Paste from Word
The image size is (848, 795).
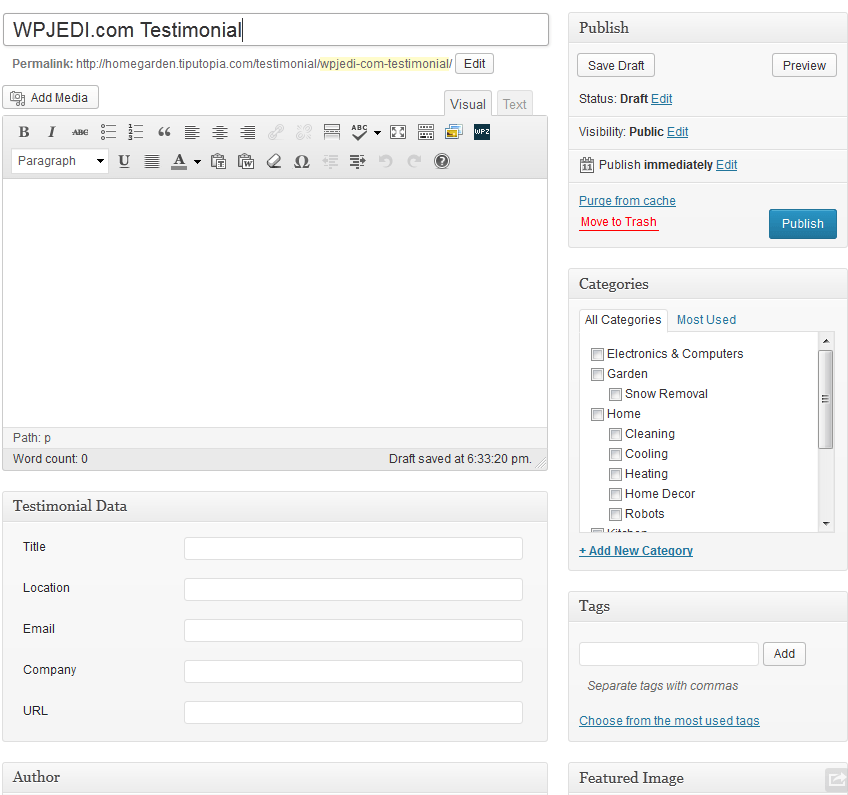246,161
